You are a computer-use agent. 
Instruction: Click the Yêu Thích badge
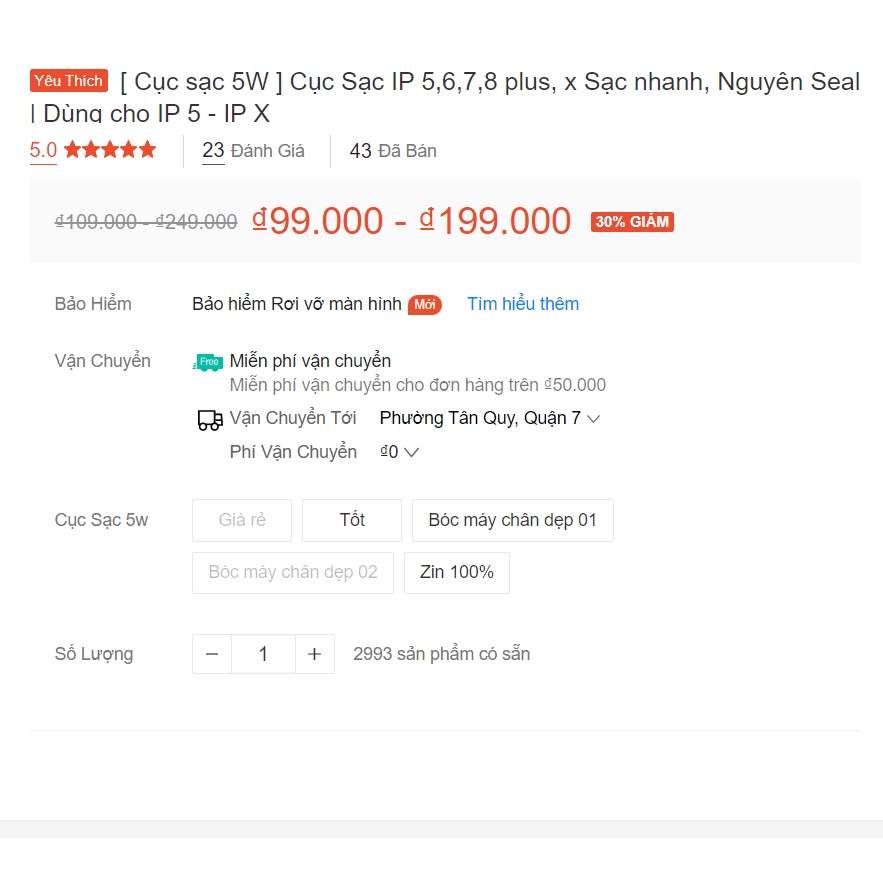point(69,81)
